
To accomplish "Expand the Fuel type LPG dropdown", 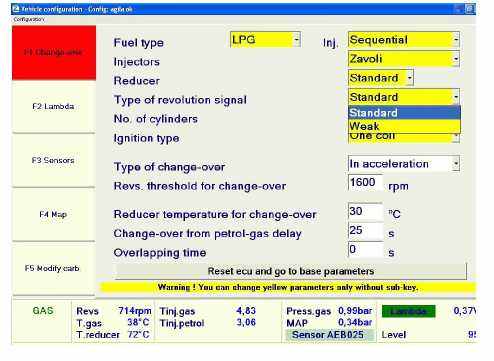I will pyautogui.click(x=265, y=40).
